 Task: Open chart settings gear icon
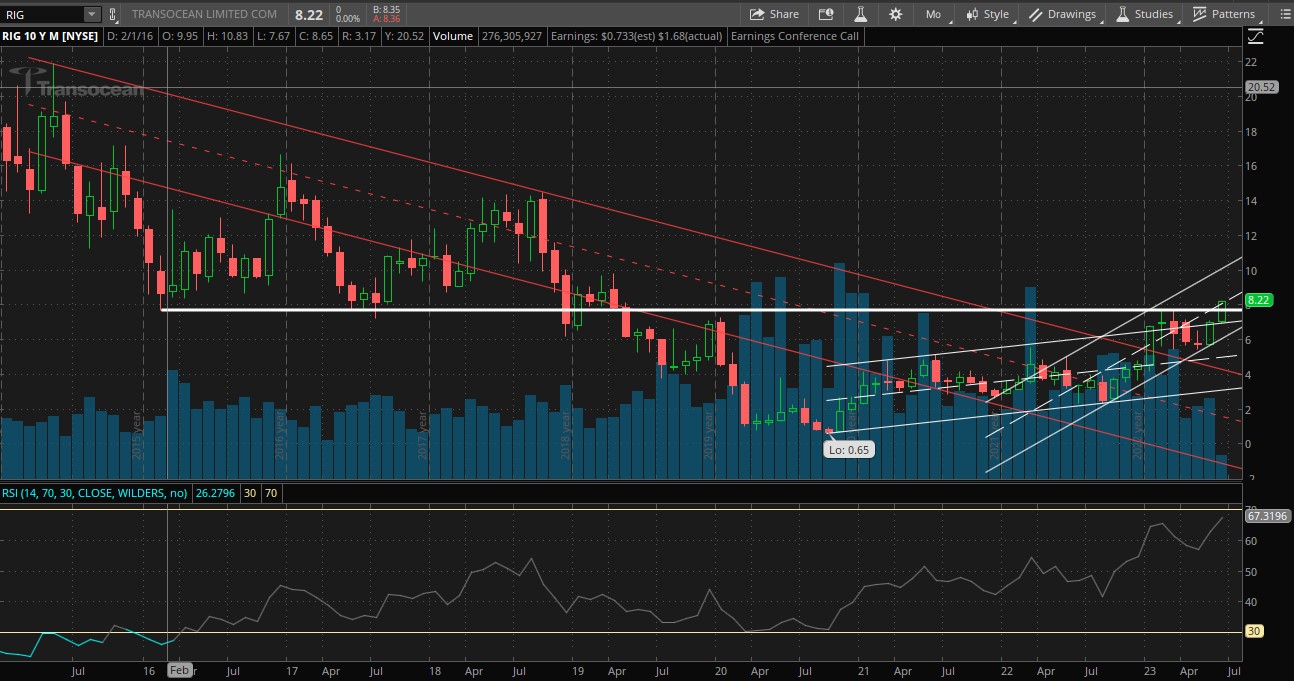point(895,14)
